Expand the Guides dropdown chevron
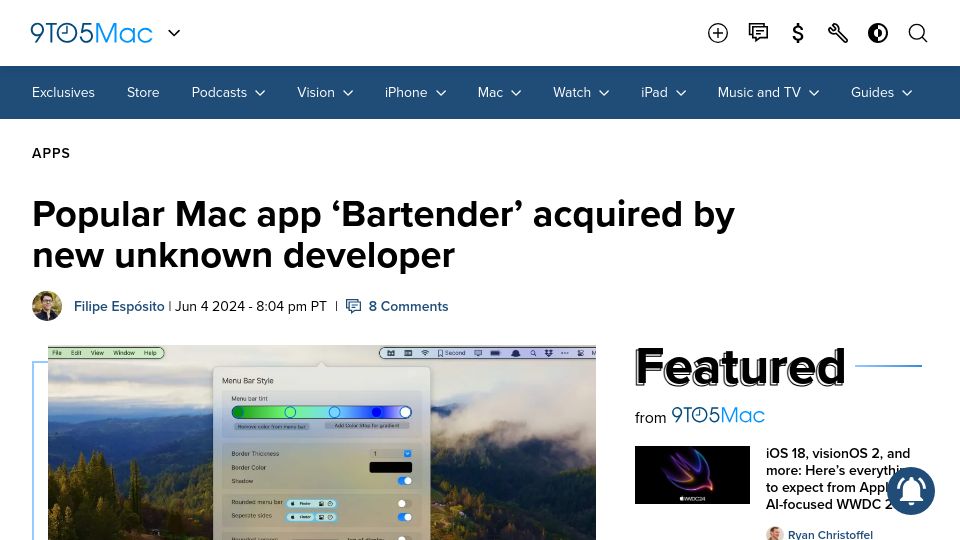960x540 pixels. tap(907, 93)
